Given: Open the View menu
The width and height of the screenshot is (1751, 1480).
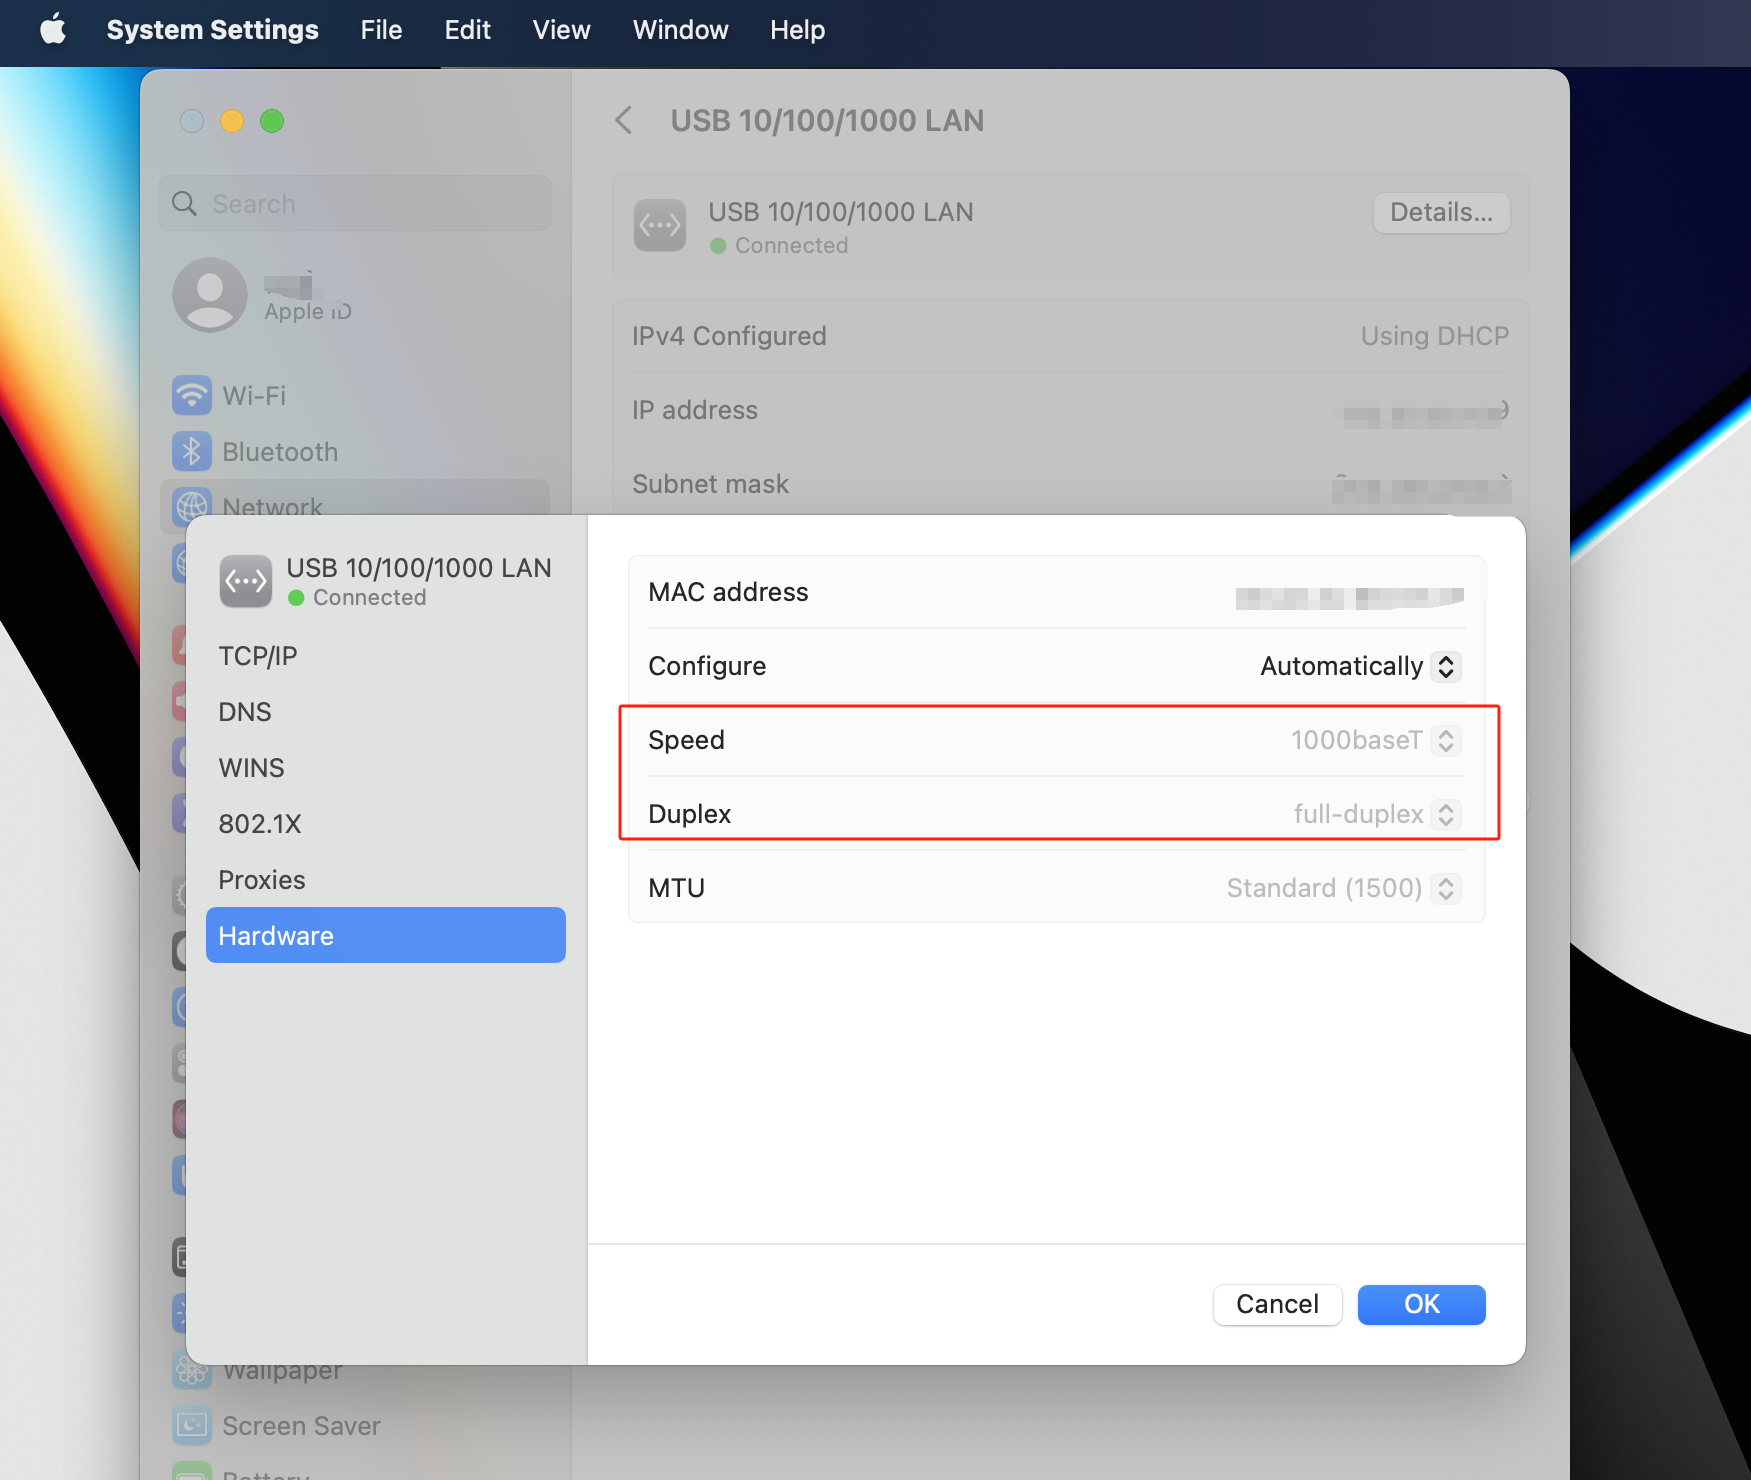Looking at the screenshot, I should pyautogui.click(x=561, y=30).
